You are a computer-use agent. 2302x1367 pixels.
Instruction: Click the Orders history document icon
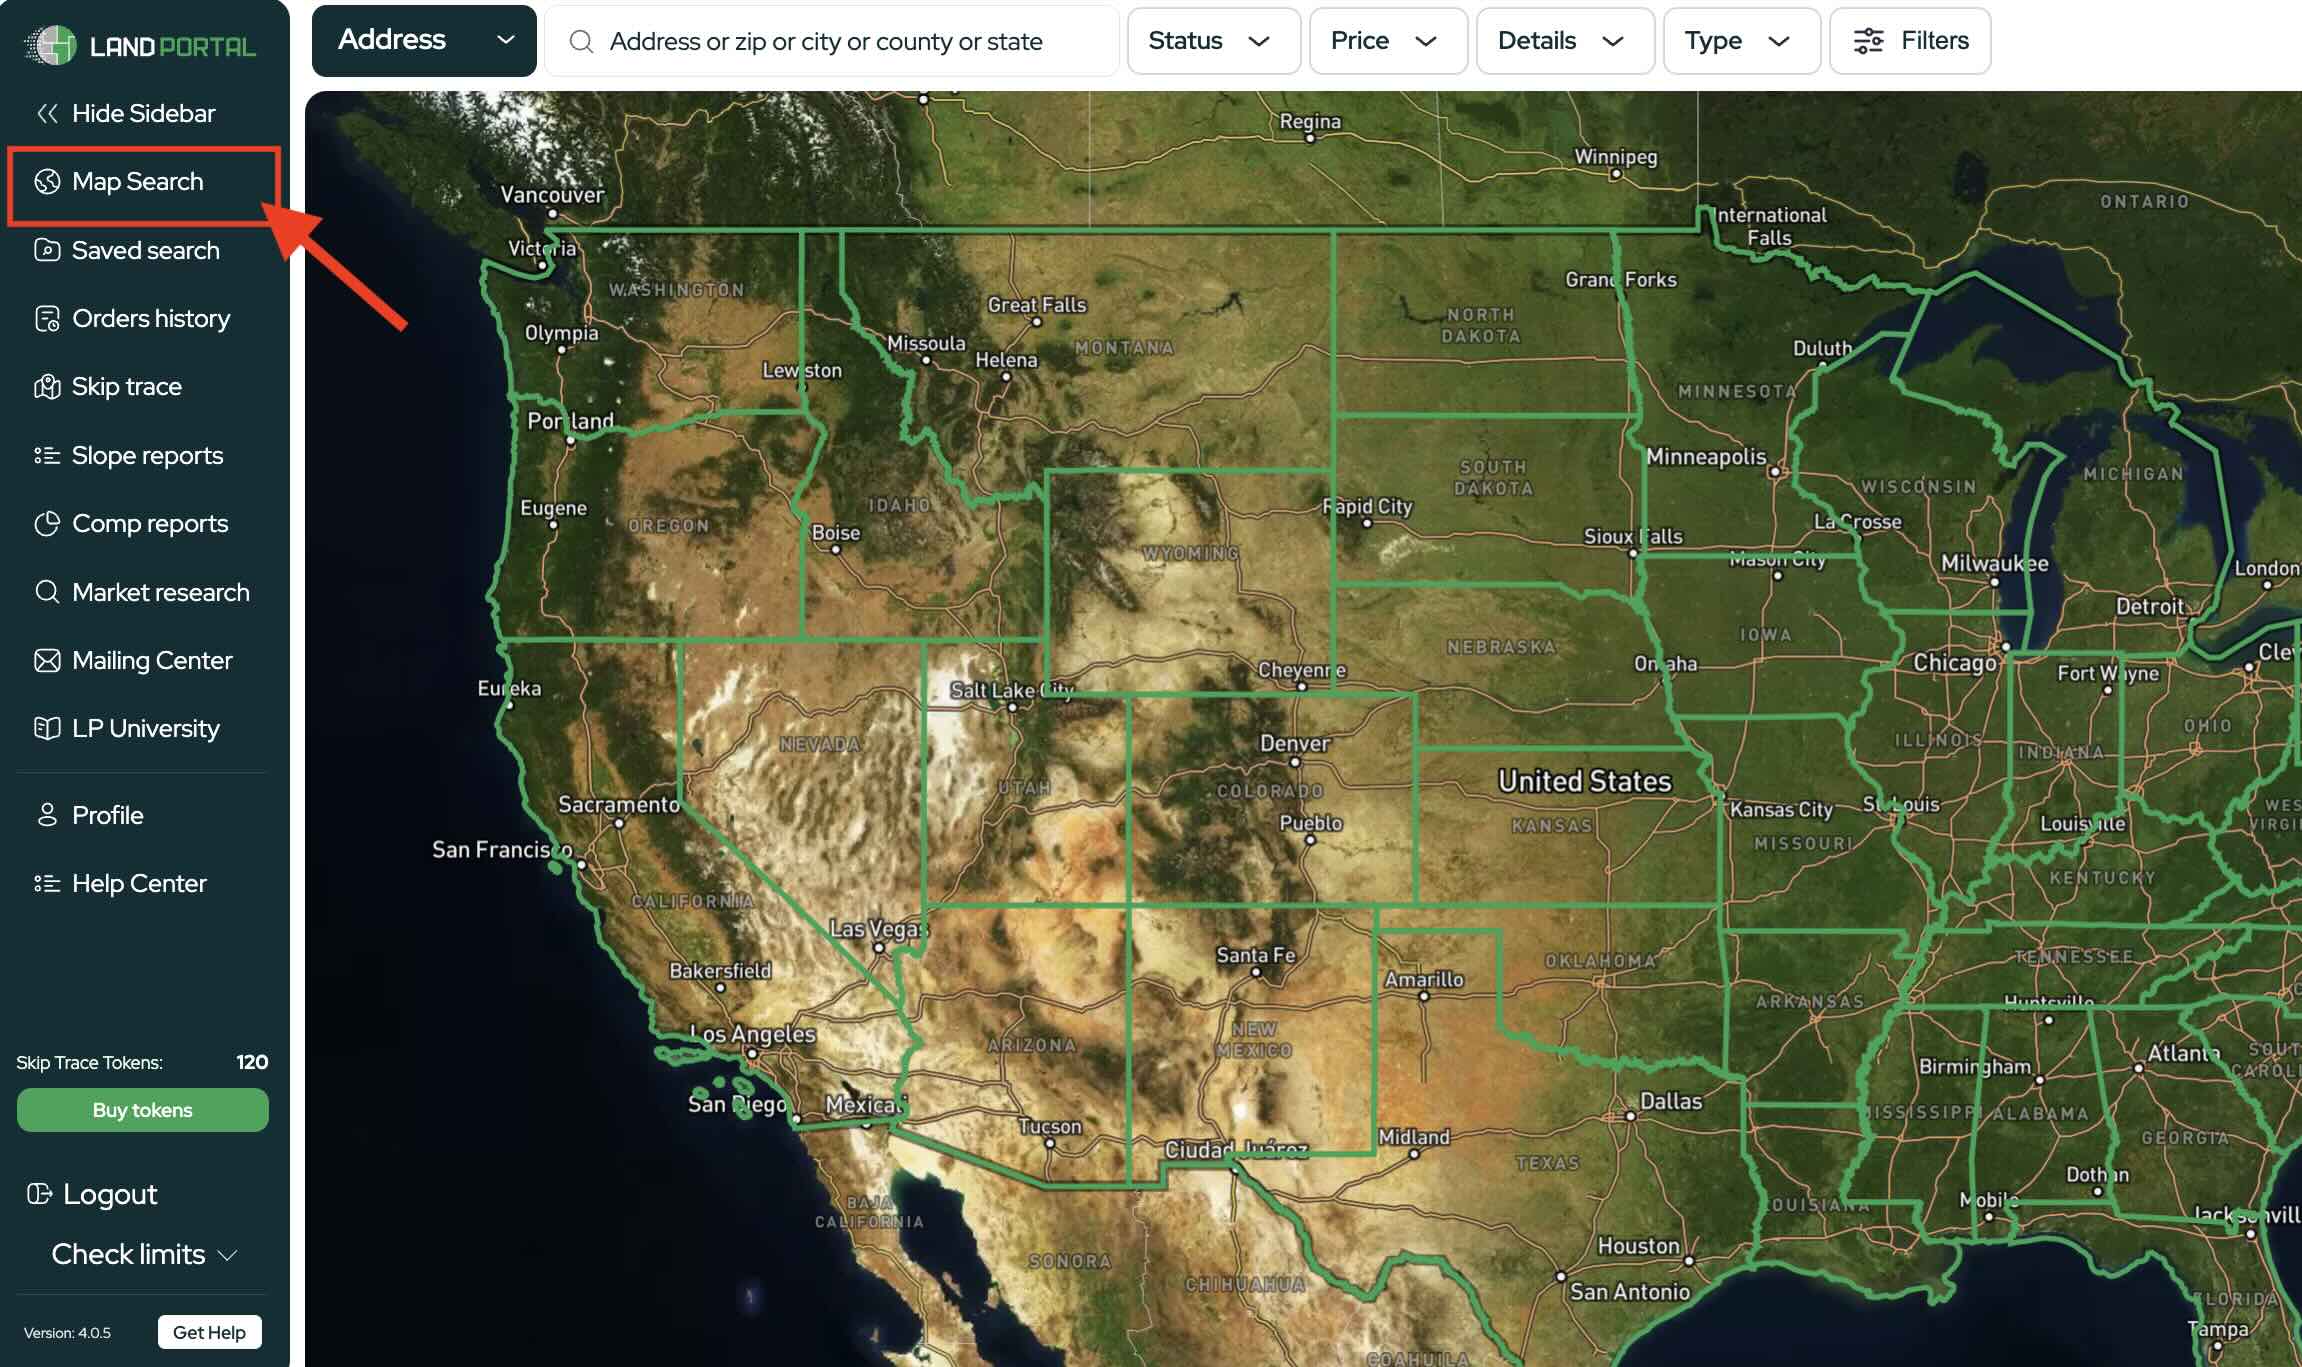[x=47, y=318]
